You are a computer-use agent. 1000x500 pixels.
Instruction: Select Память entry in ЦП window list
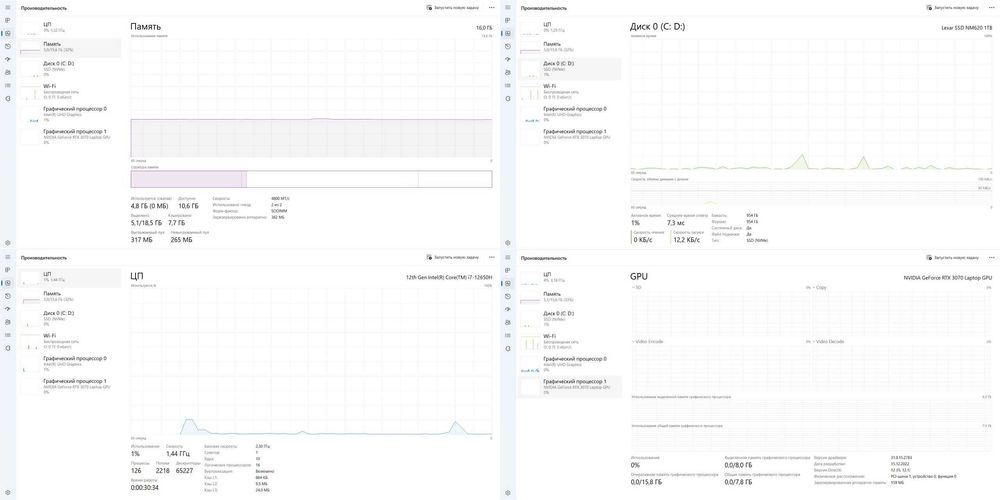pos(70,296)
